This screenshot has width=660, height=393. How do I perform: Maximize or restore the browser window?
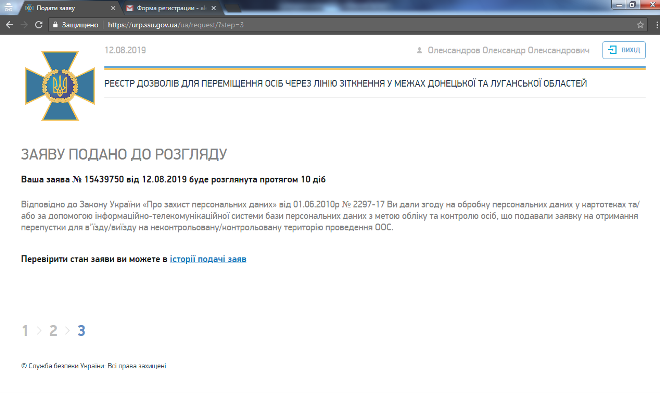(x=632, y=5)
